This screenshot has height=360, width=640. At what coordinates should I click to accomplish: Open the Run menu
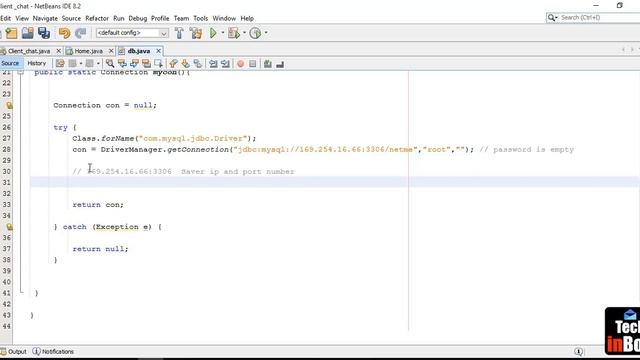118,18
